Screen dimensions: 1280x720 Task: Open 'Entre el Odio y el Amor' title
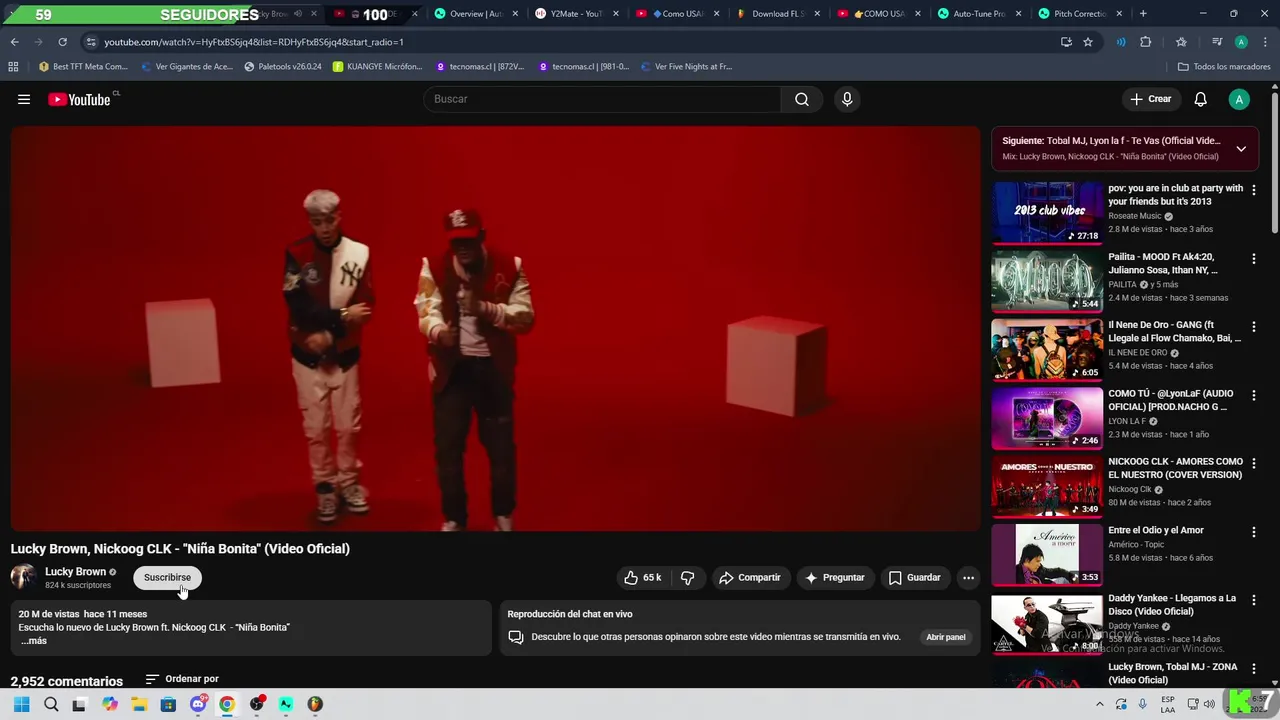1156,530
